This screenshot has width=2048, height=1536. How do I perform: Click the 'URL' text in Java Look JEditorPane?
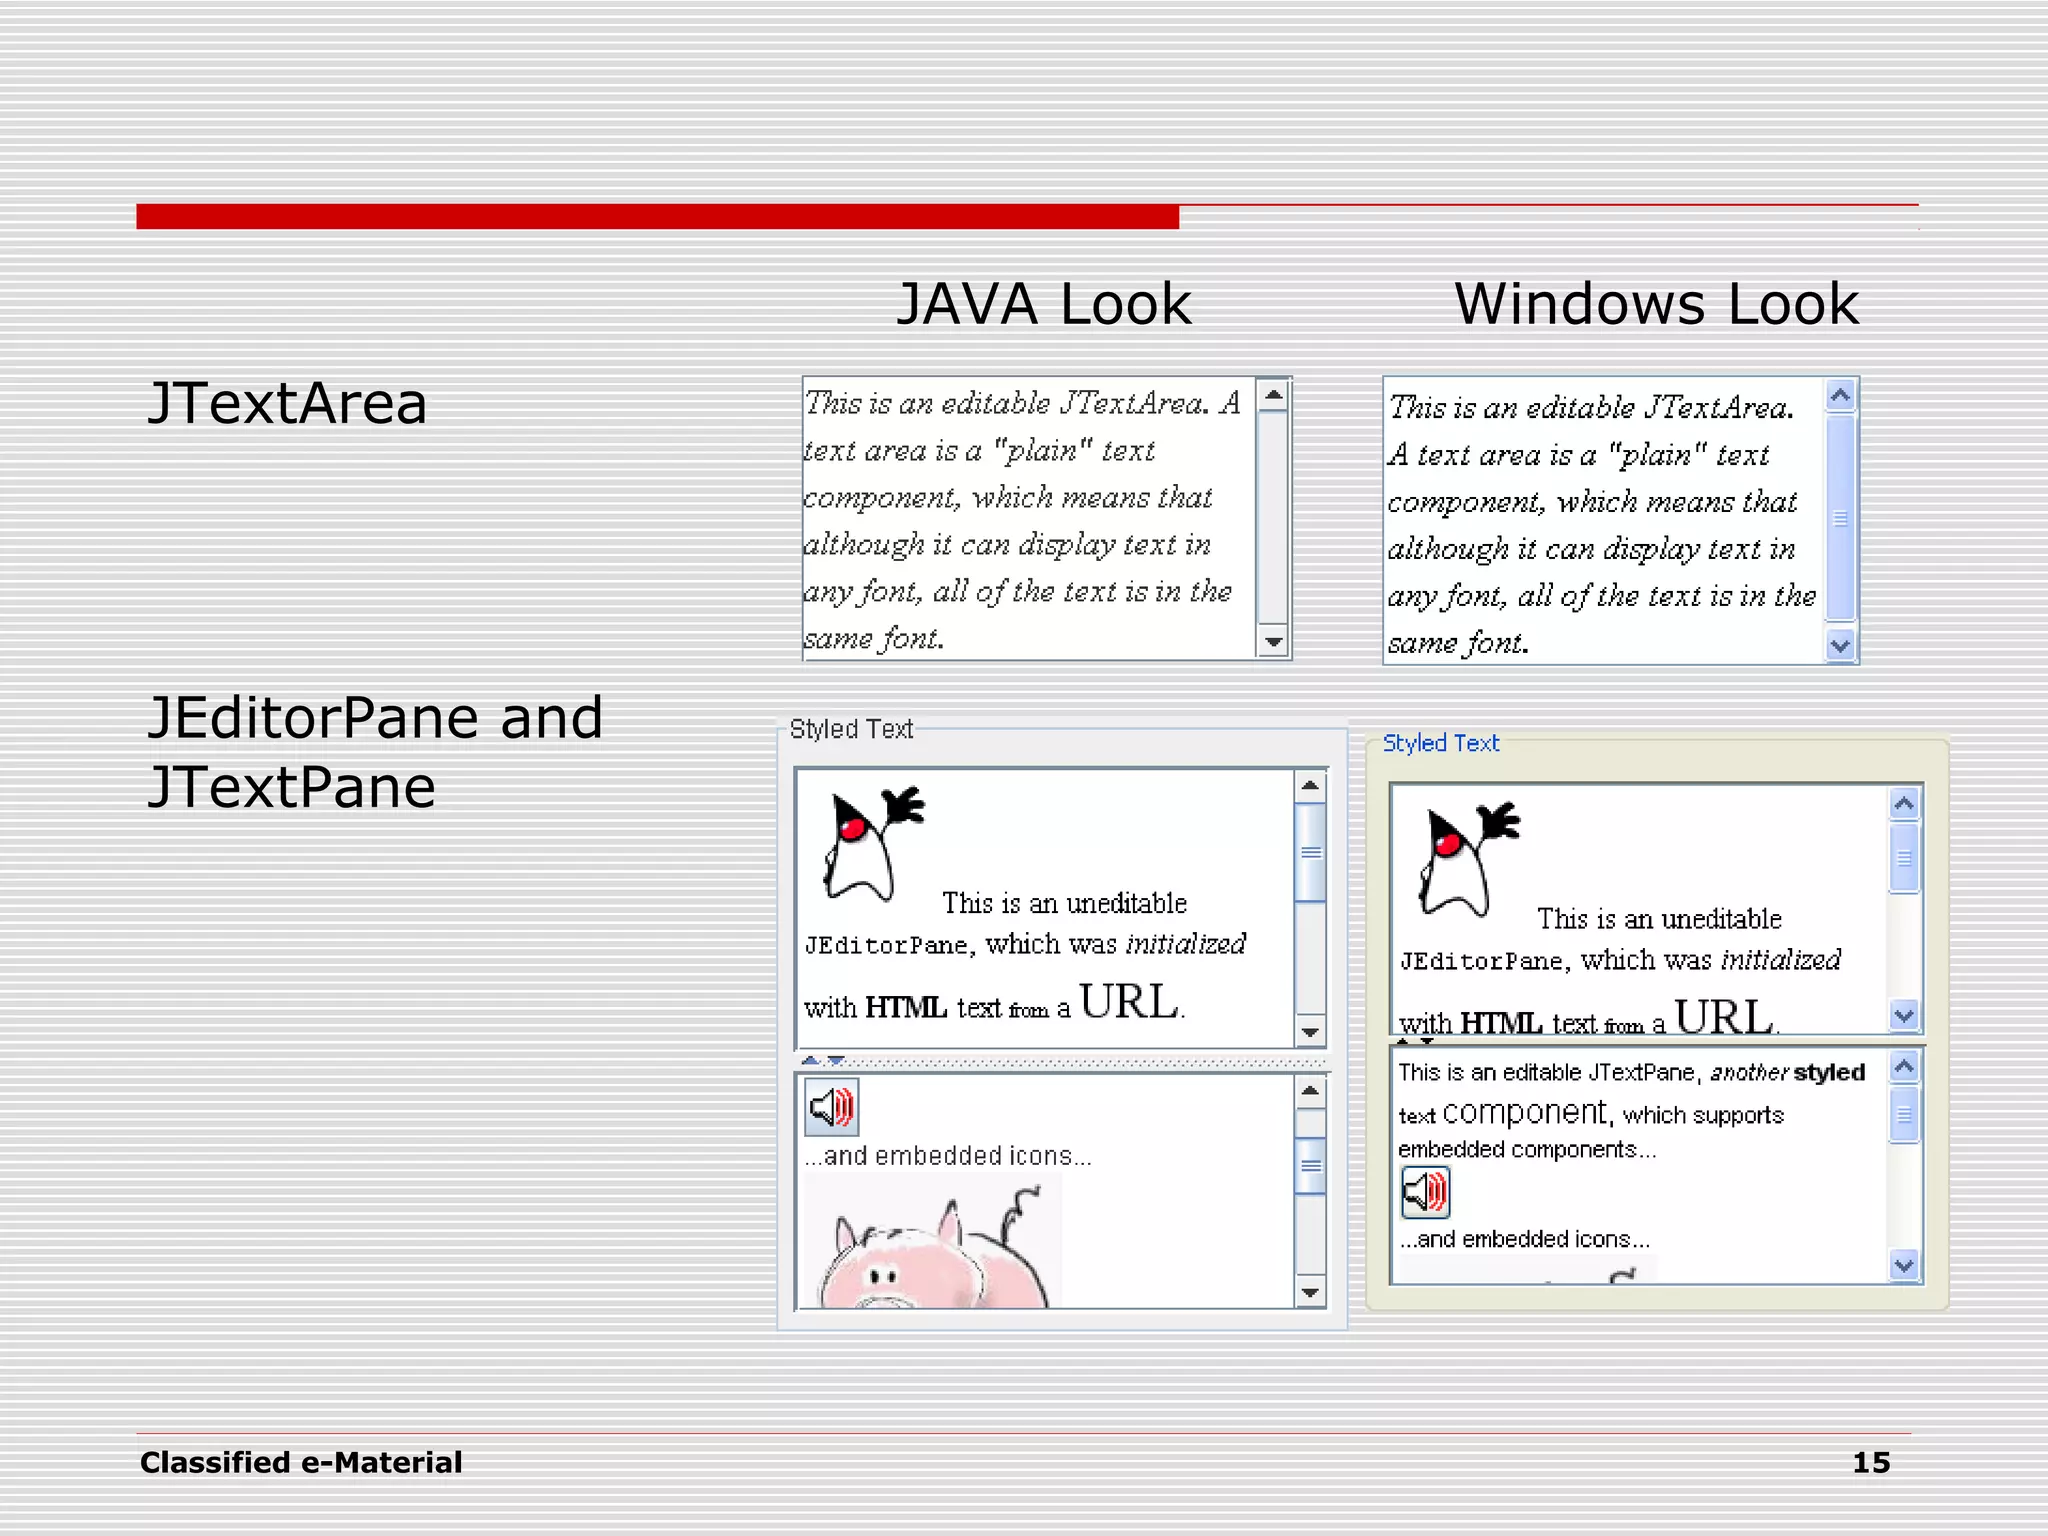pos(1131,1001)
